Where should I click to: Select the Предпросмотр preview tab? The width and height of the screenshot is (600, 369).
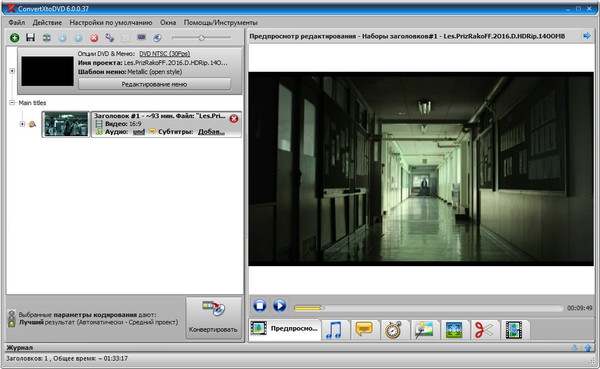(285, 329)
